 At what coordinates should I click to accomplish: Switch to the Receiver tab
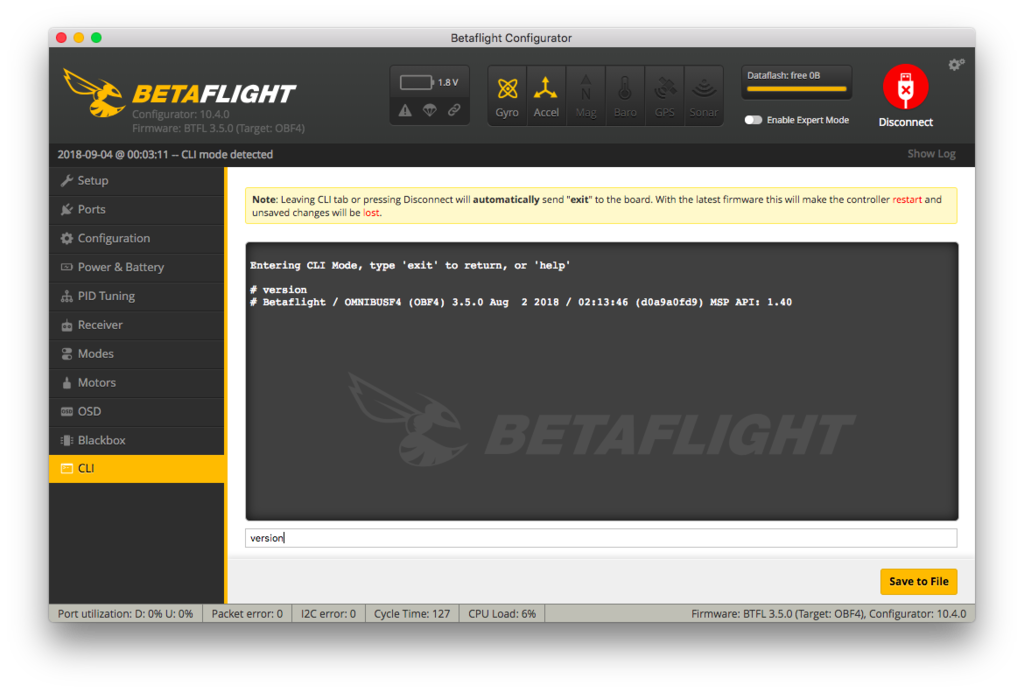click(136, 324)
